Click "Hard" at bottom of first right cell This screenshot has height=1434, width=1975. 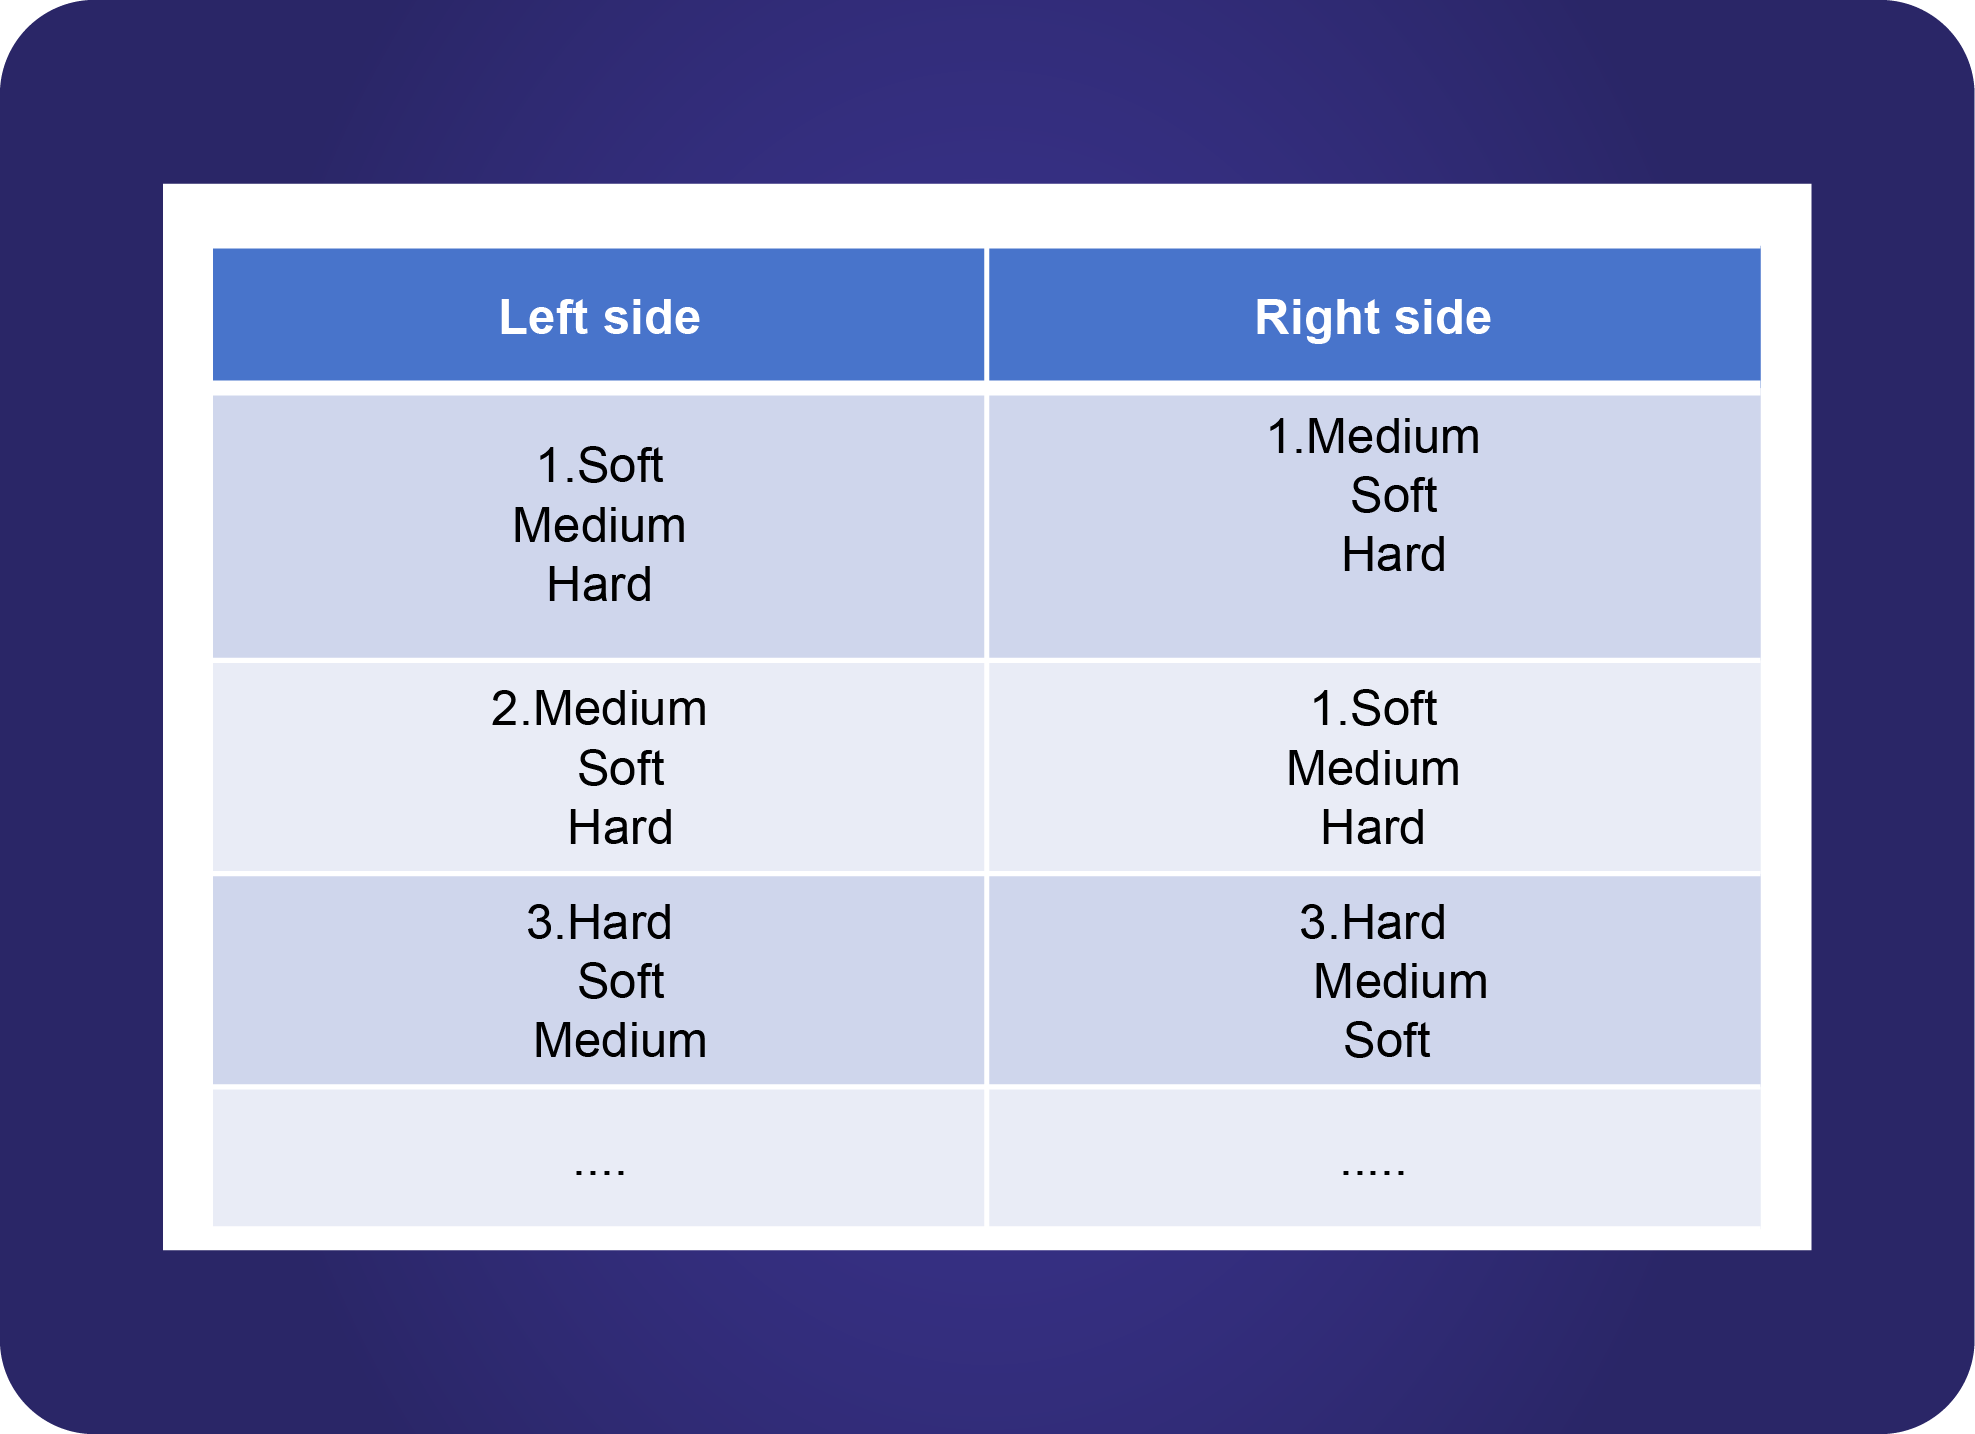[x=1393, y=555]
